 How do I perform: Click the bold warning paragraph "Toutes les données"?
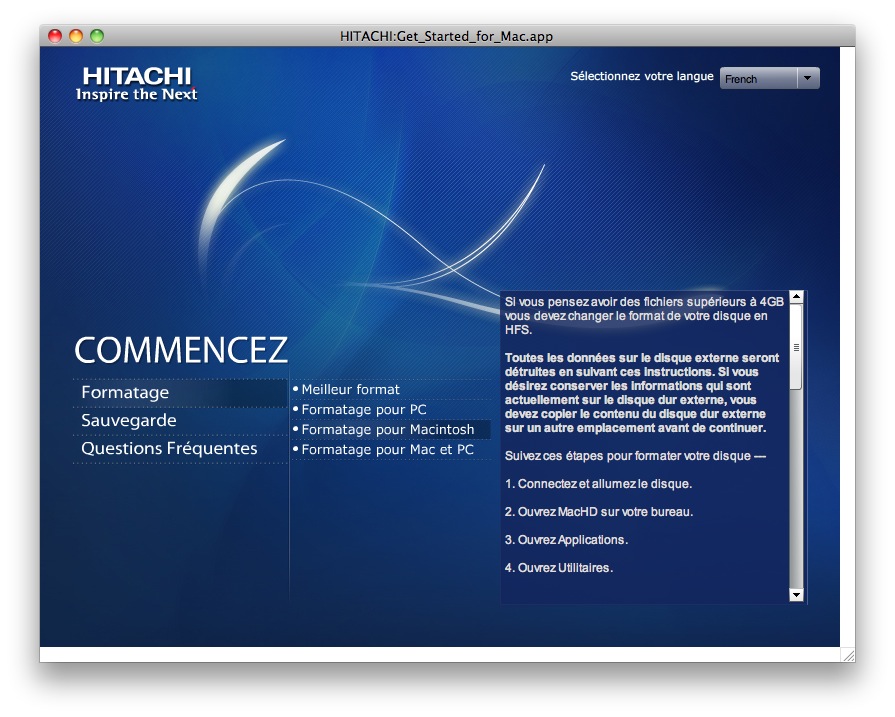[x=642, y=393]
